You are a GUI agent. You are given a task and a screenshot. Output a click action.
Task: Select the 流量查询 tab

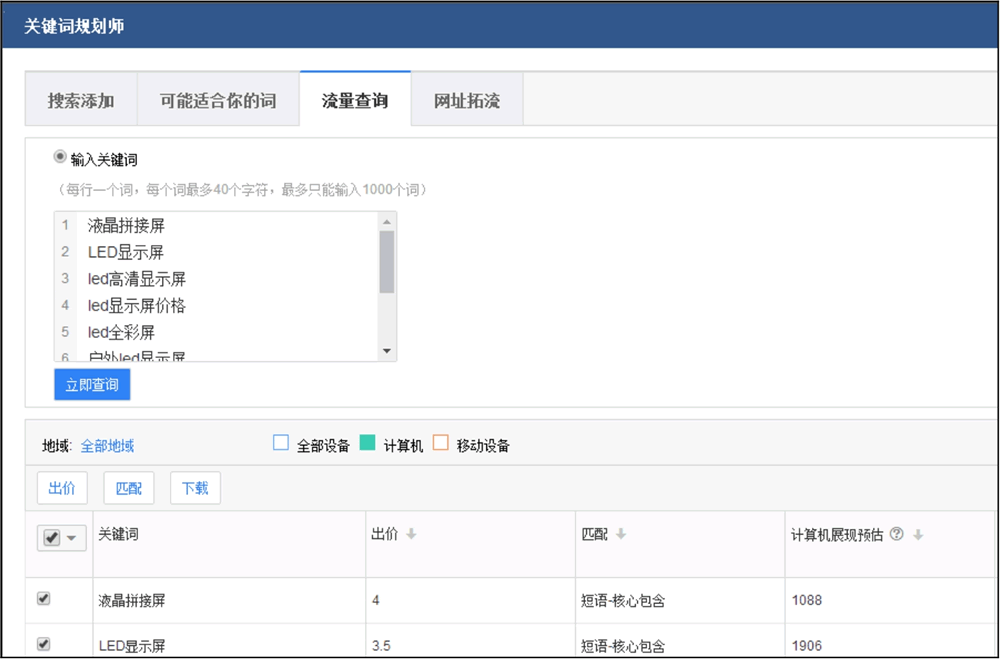(x=355, y=101)
